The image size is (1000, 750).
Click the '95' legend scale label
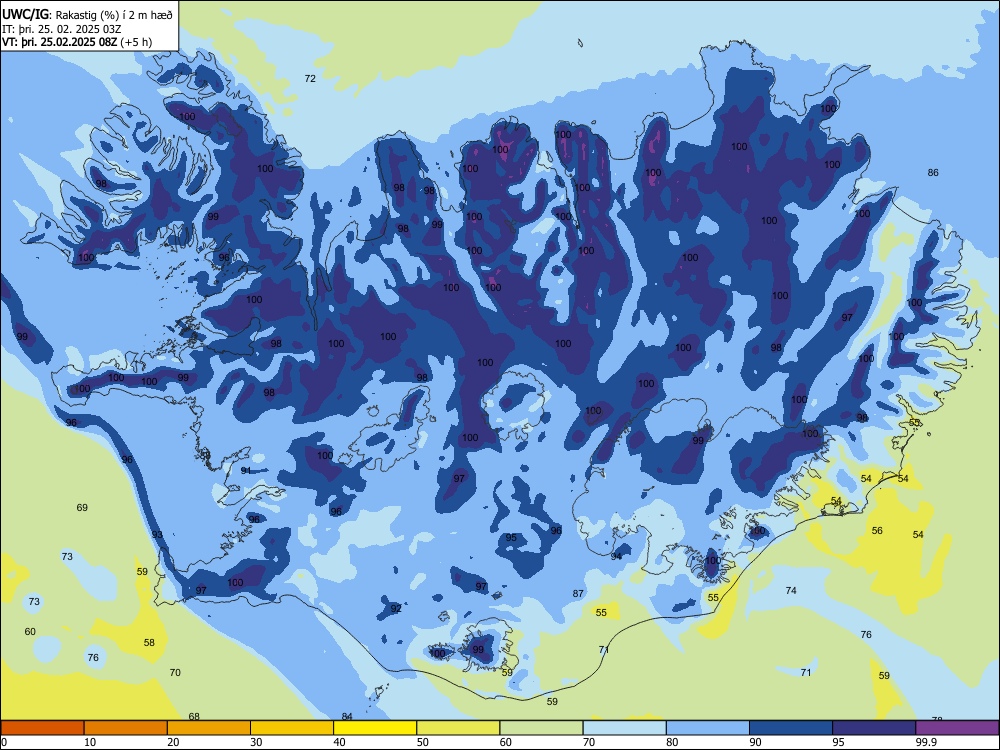coord(839,742)
